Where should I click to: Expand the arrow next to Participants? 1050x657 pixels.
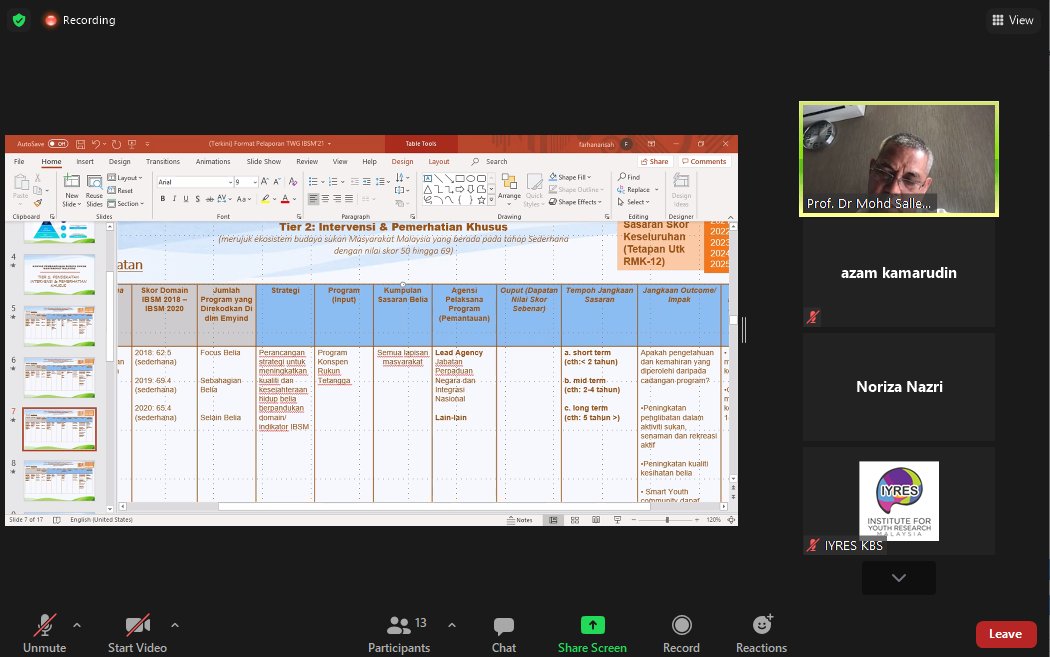(x=451, y=625)
